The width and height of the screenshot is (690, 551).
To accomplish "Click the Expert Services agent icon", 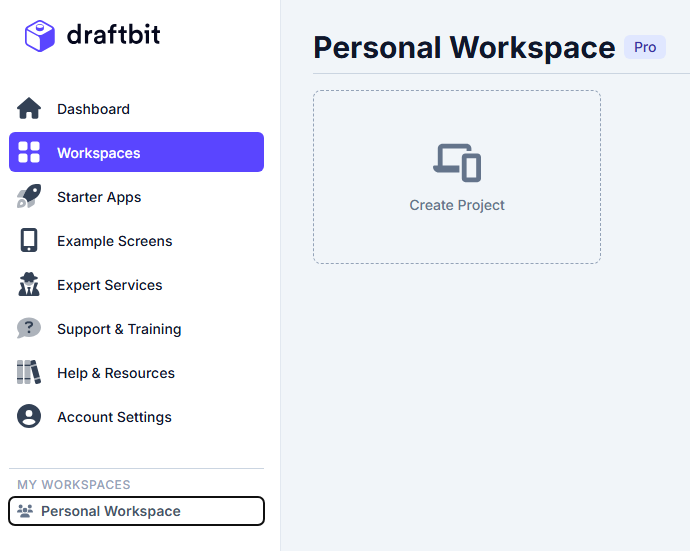I will tap(29, 284).
